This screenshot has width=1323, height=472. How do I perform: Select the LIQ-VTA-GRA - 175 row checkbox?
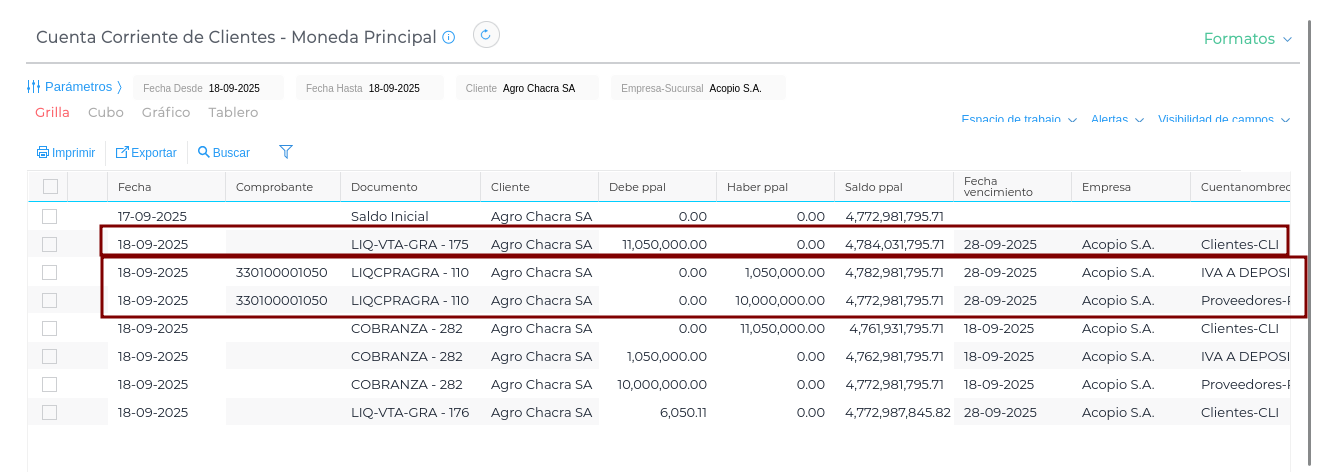pos(50,244)
